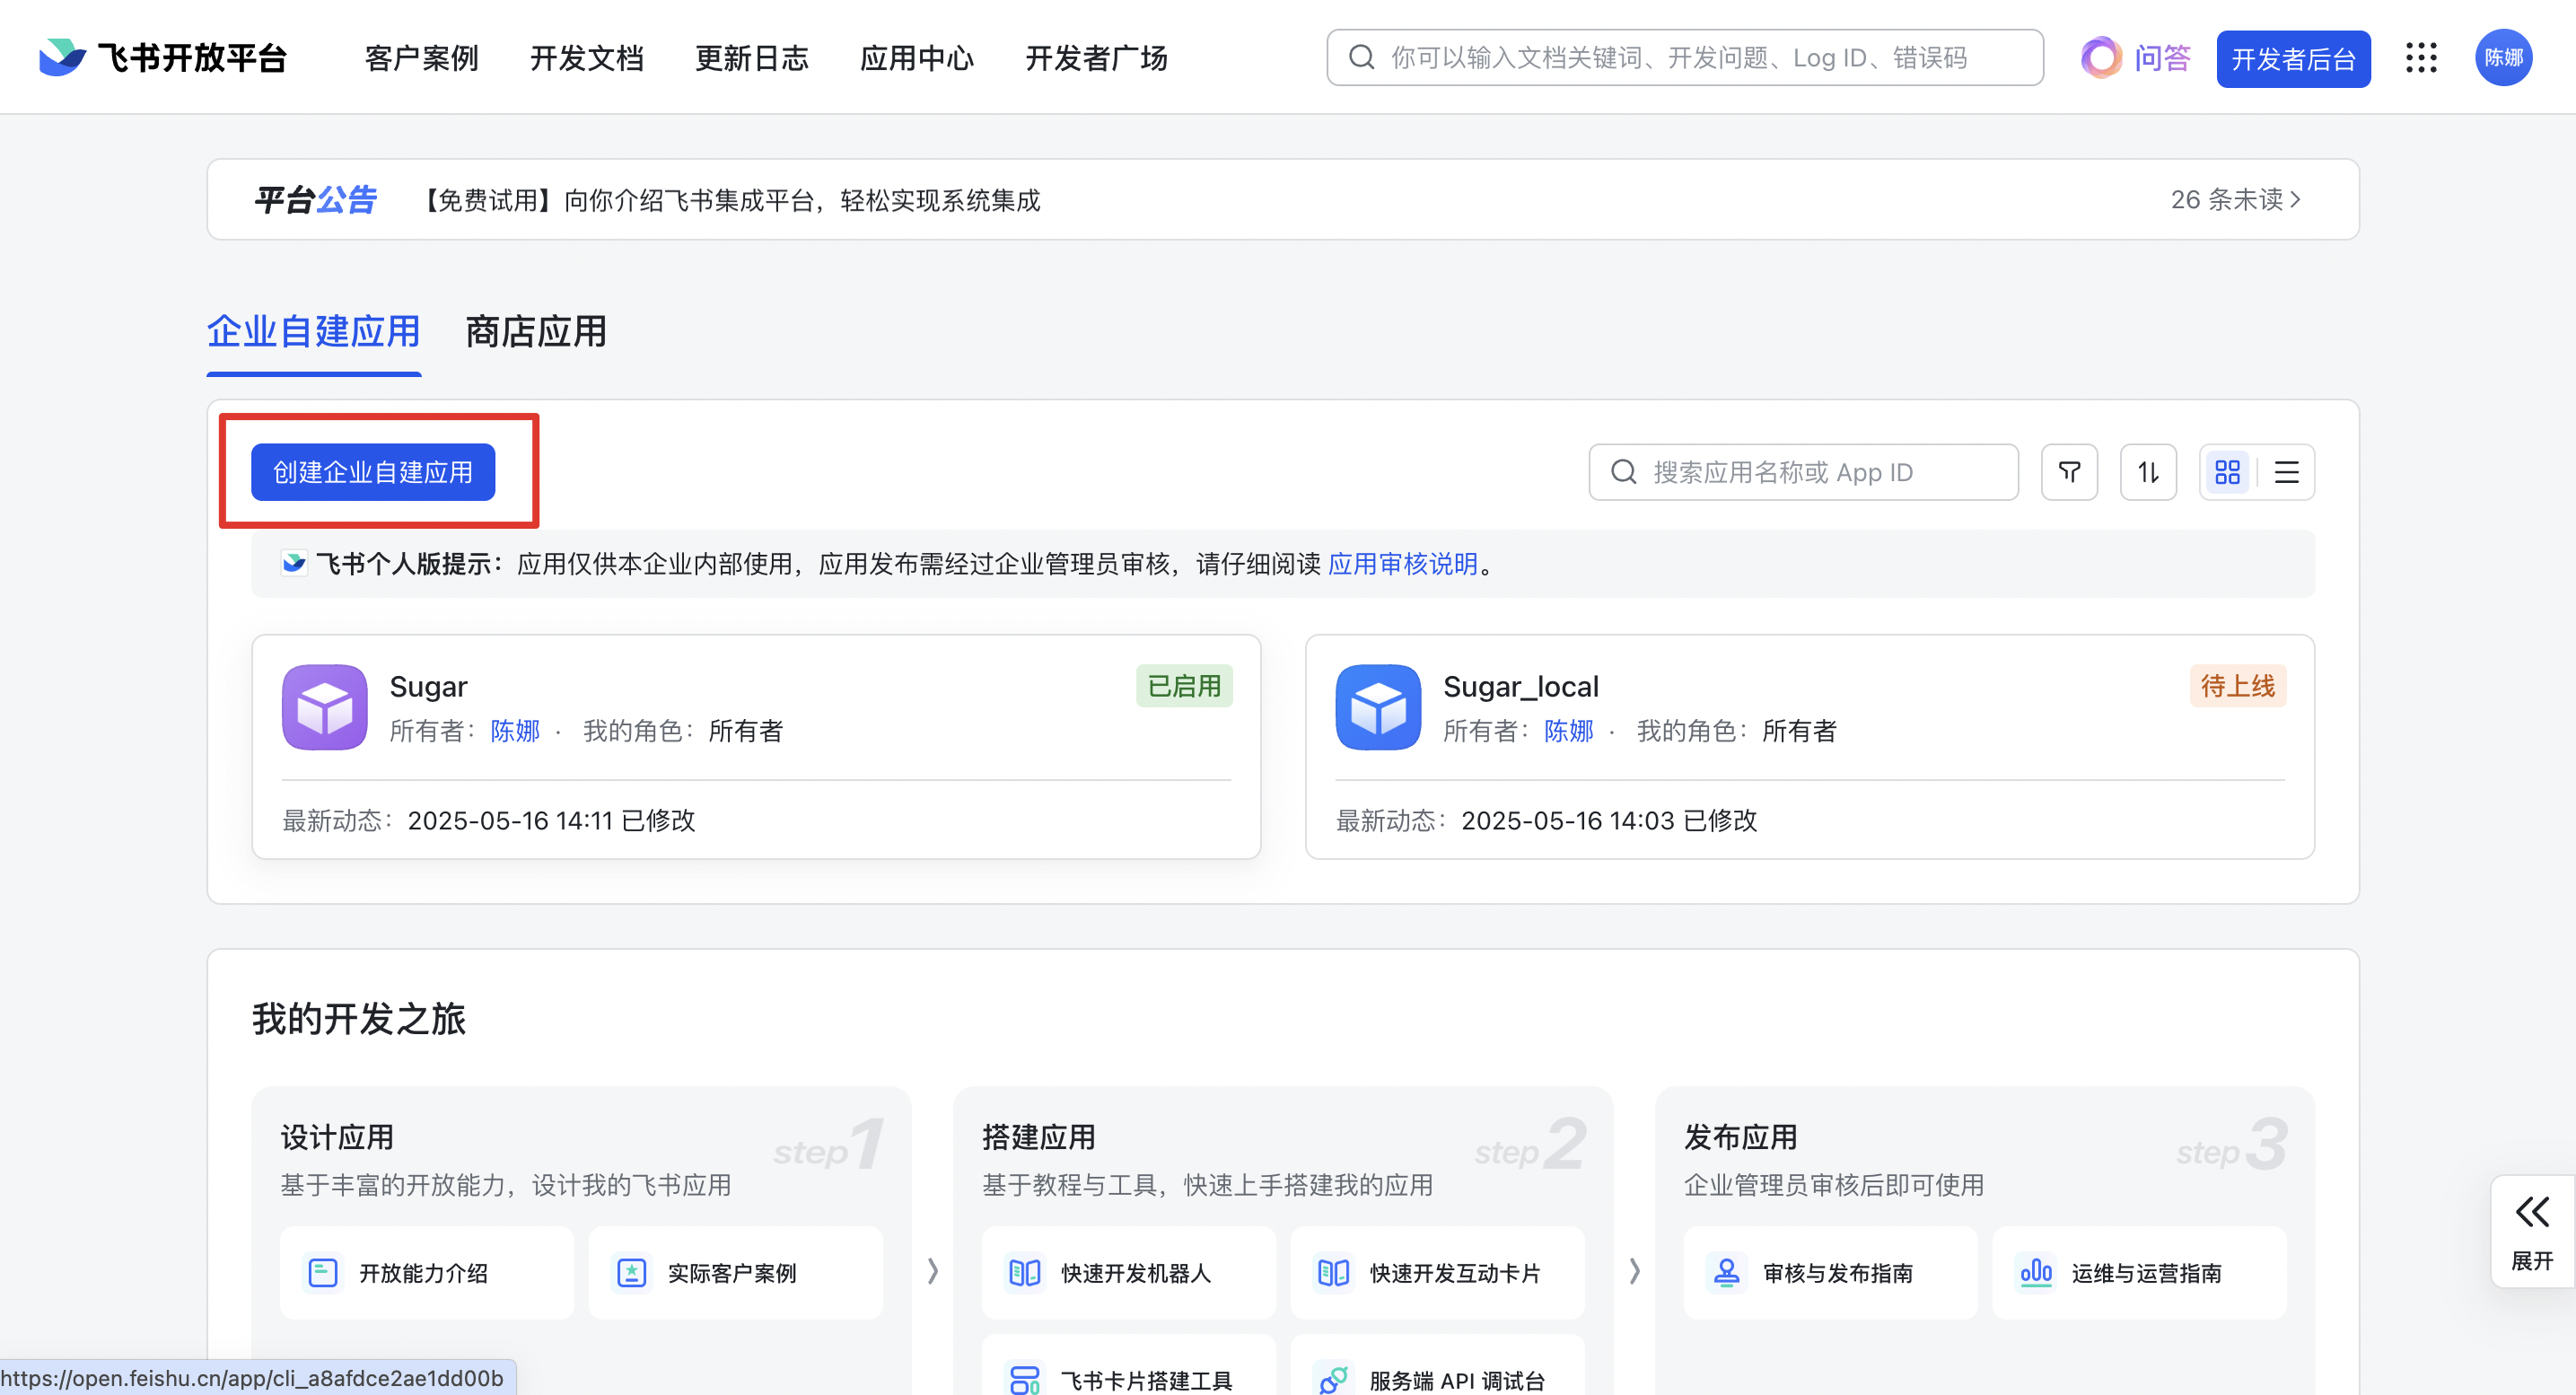Click the sort order icon

[x=2148, y=472]
